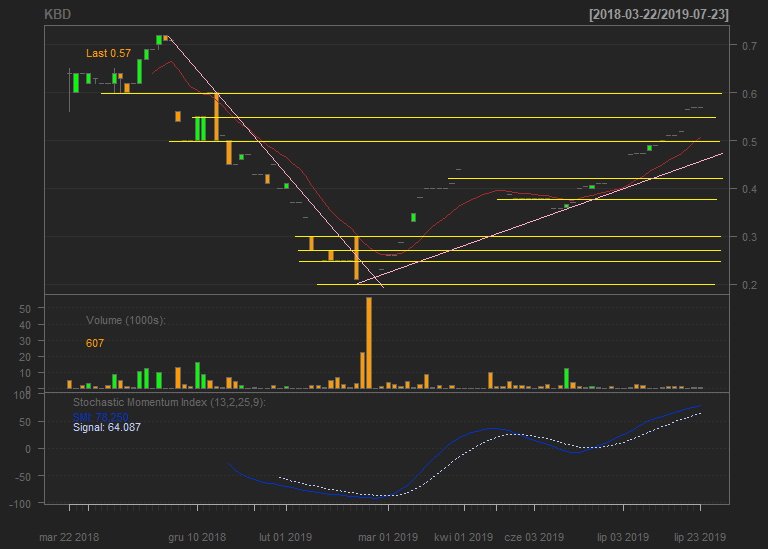Click the 'Signal: 64.087' value
768x549 pixels.
107,427
